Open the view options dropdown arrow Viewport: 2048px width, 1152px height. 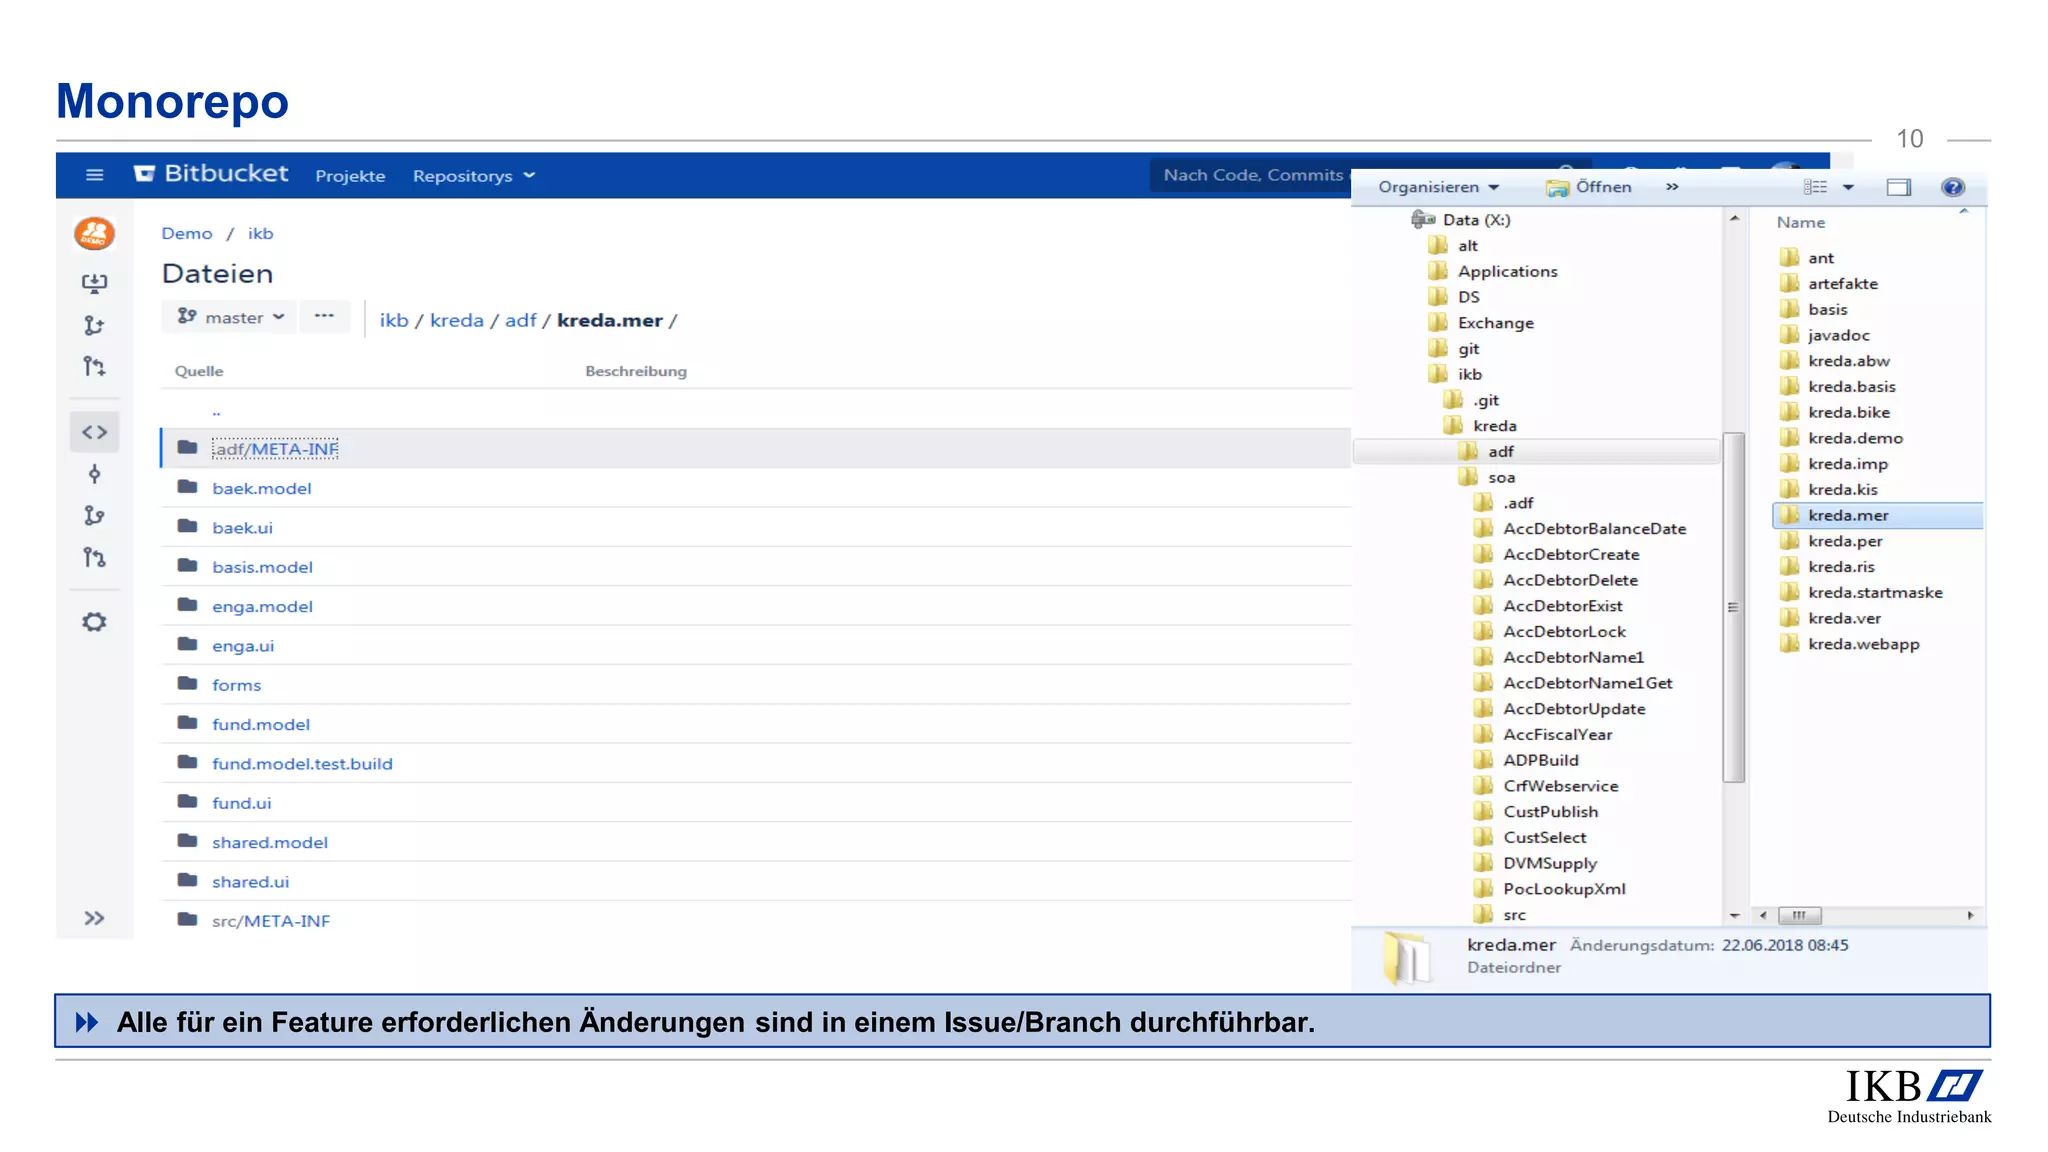(1848, 187)
